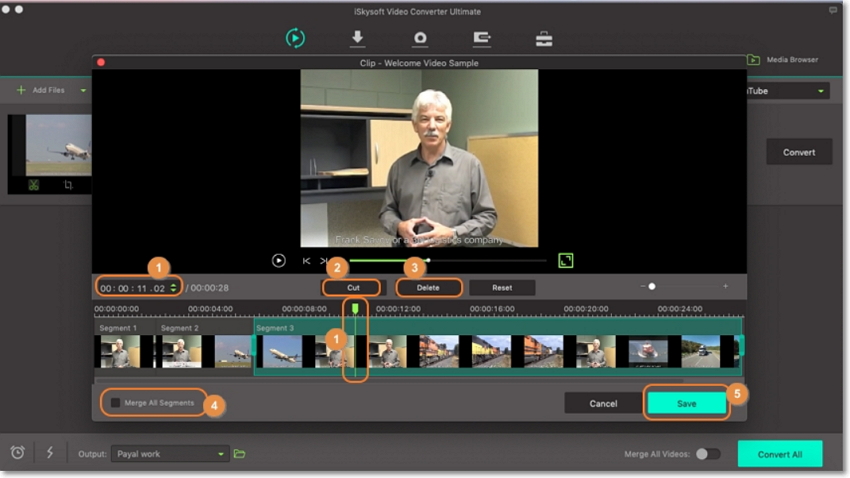Enter fullscreen preview mode

coord(566,260)
